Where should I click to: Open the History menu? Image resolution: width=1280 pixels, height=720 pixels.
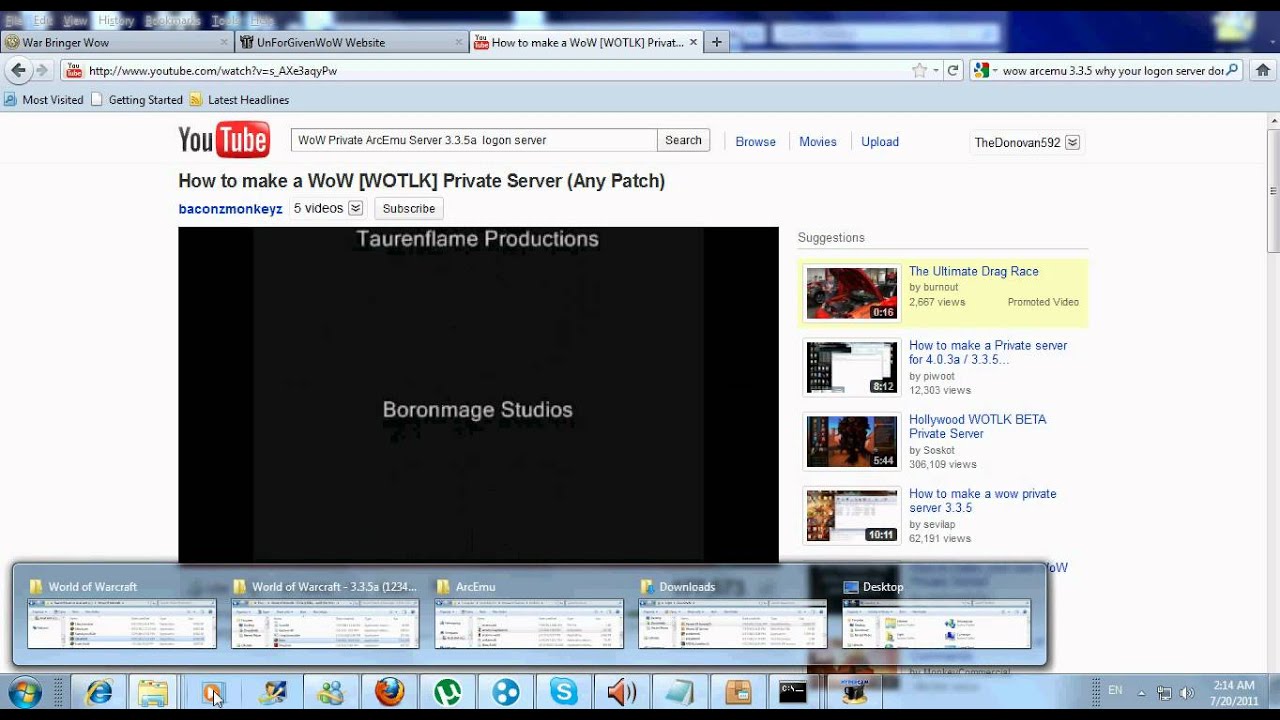pos(116,20)
